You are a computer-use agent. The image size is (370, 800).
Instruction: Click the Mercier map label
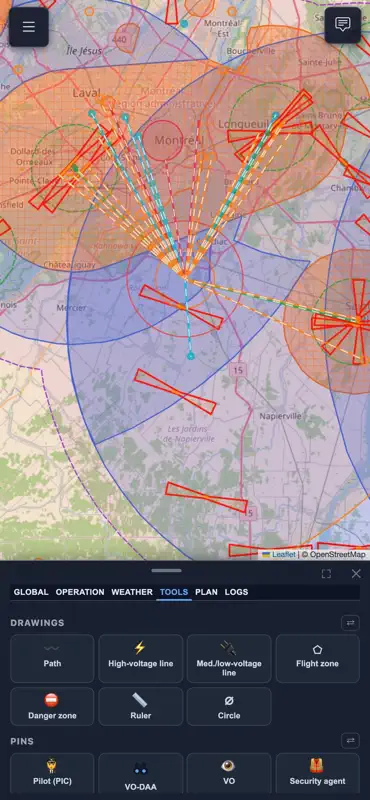click(71, 308)
